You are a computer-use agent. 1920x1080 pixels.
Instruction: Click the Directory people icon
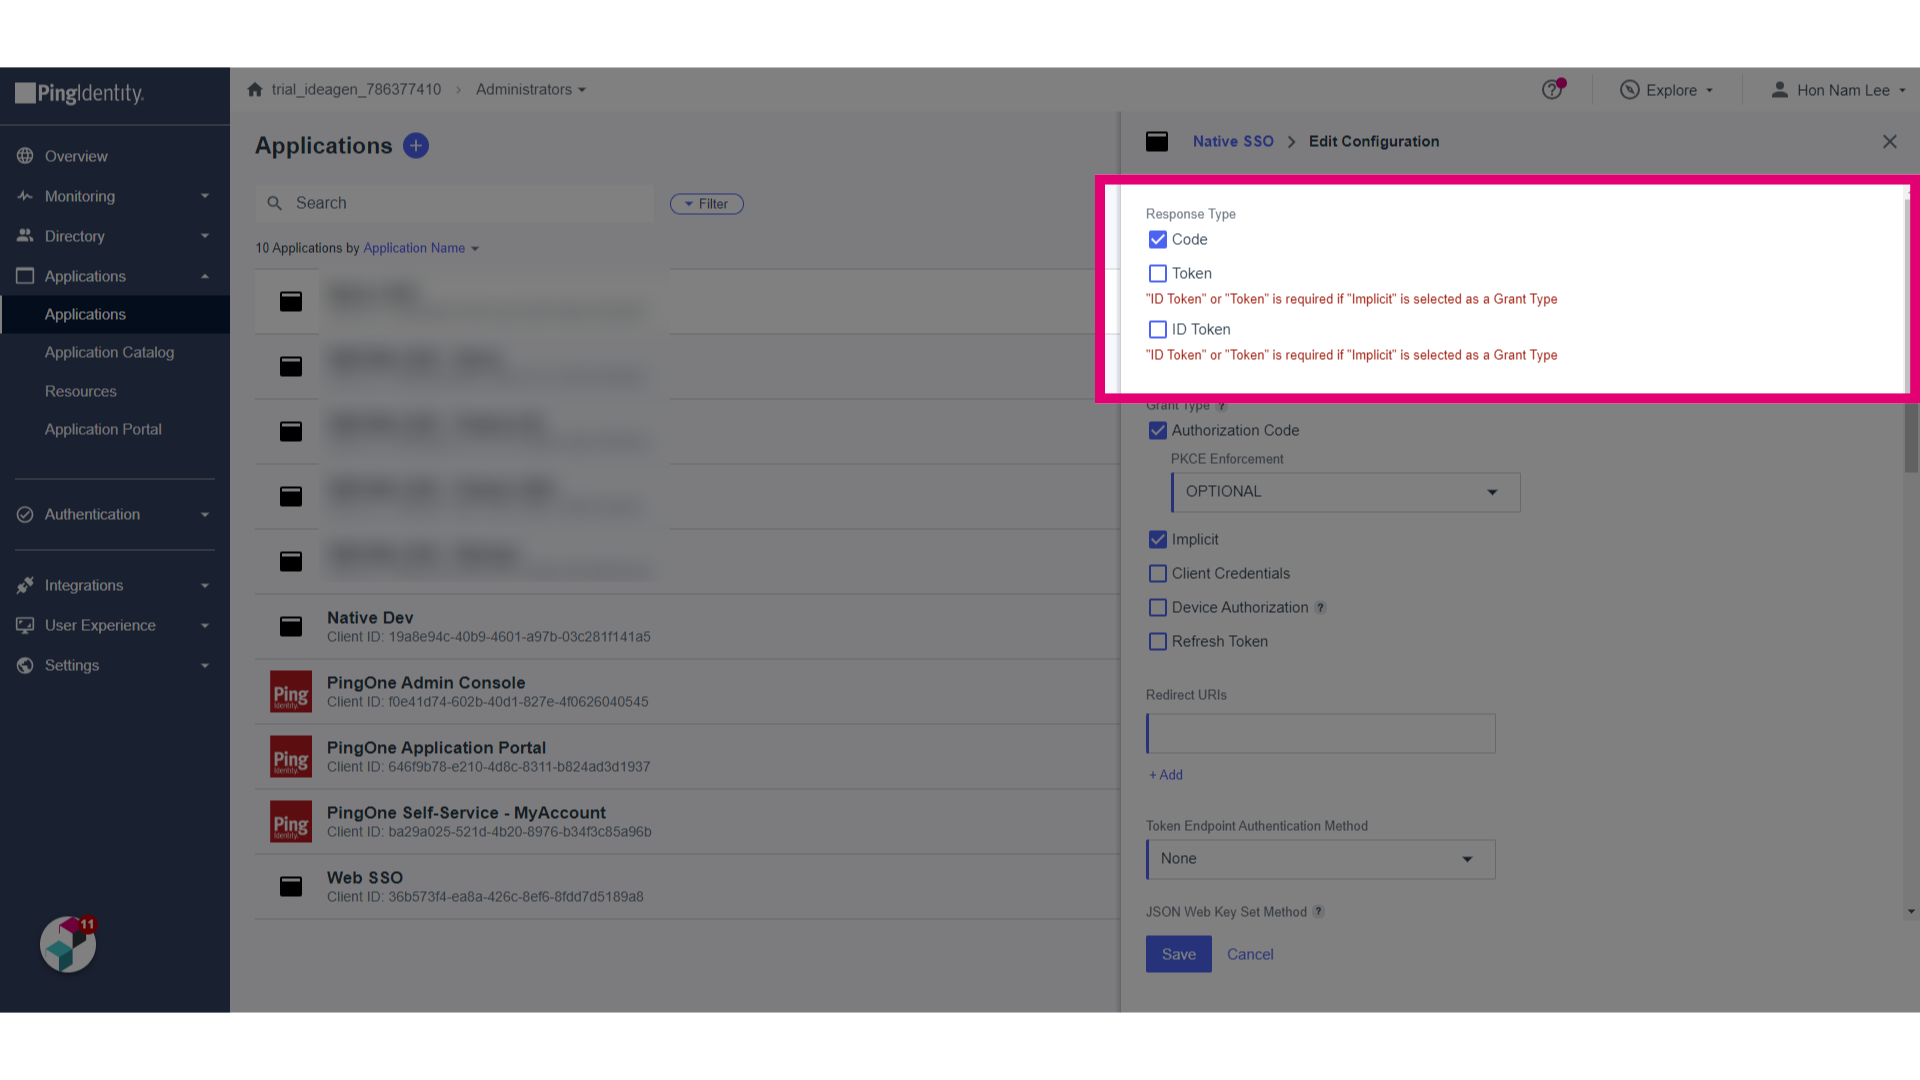pos(25,236)
